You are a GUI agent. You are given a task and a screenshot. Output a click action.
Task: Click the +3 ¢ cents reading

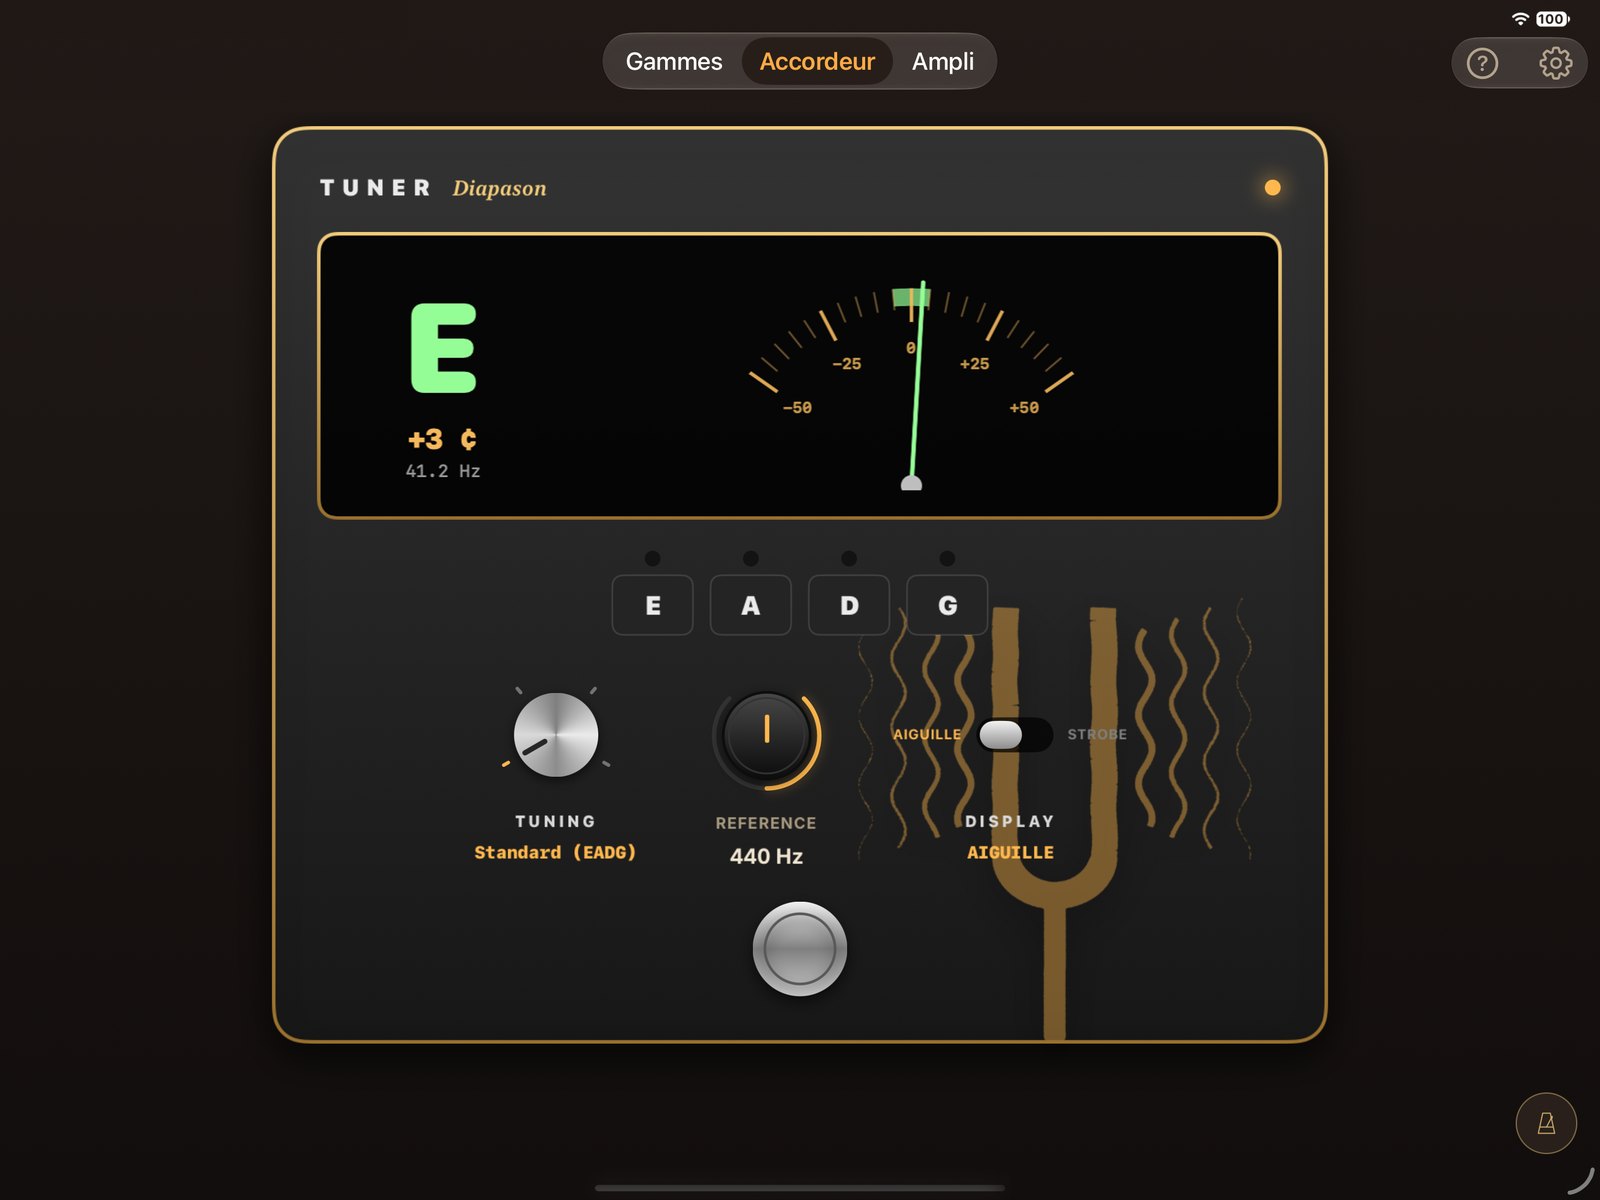(x=442, y=439)
